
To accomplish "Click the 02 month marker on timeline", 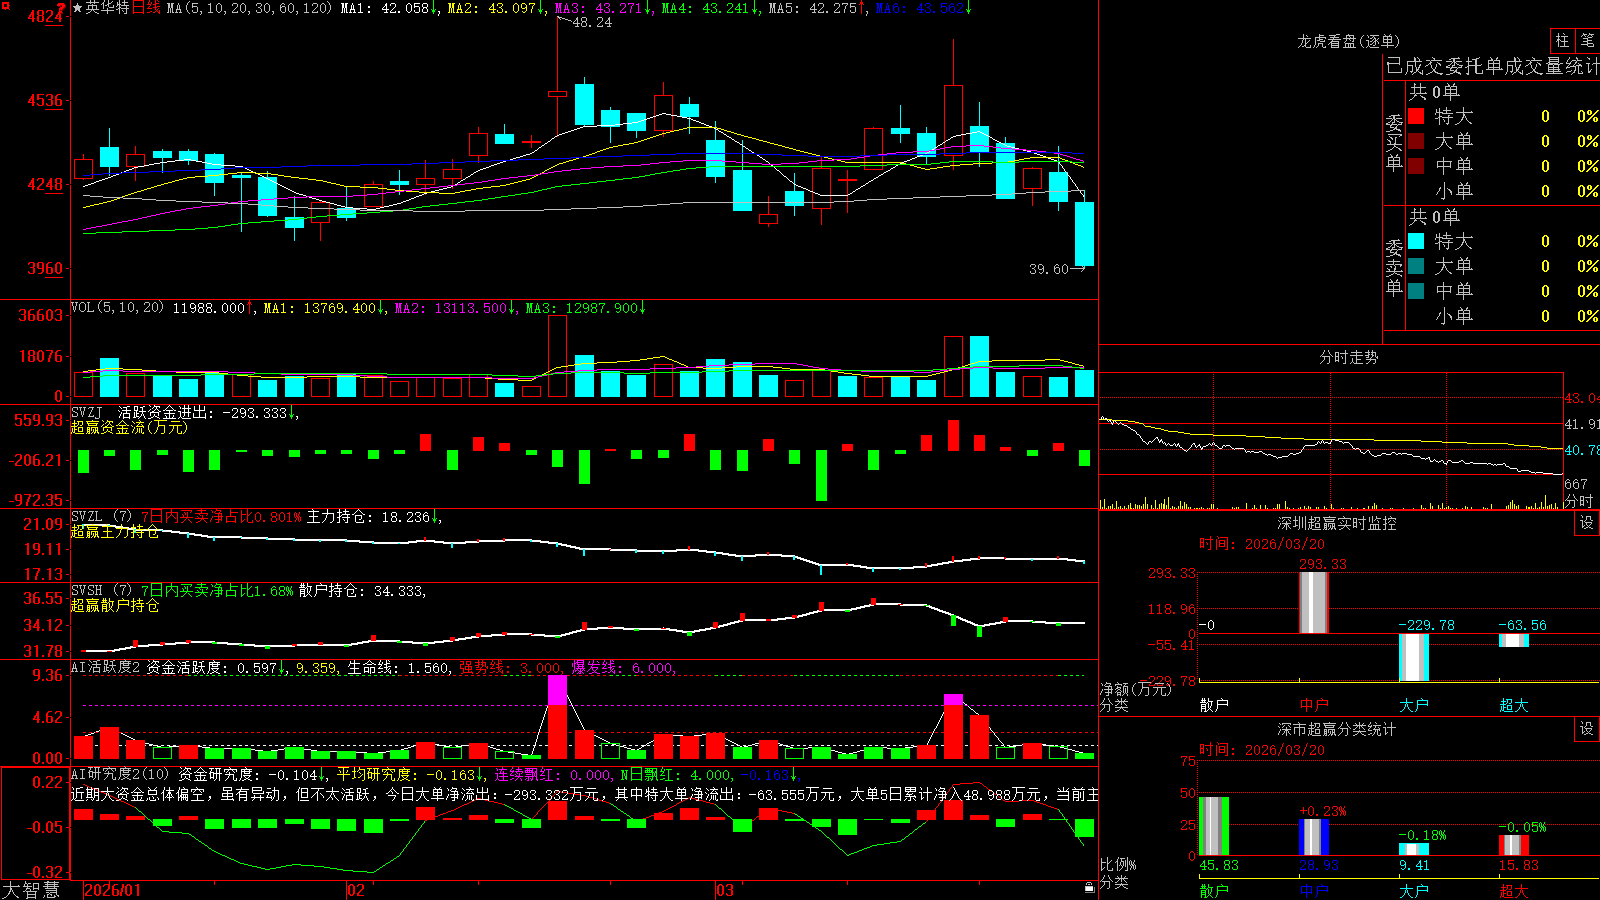I will 356,890.
